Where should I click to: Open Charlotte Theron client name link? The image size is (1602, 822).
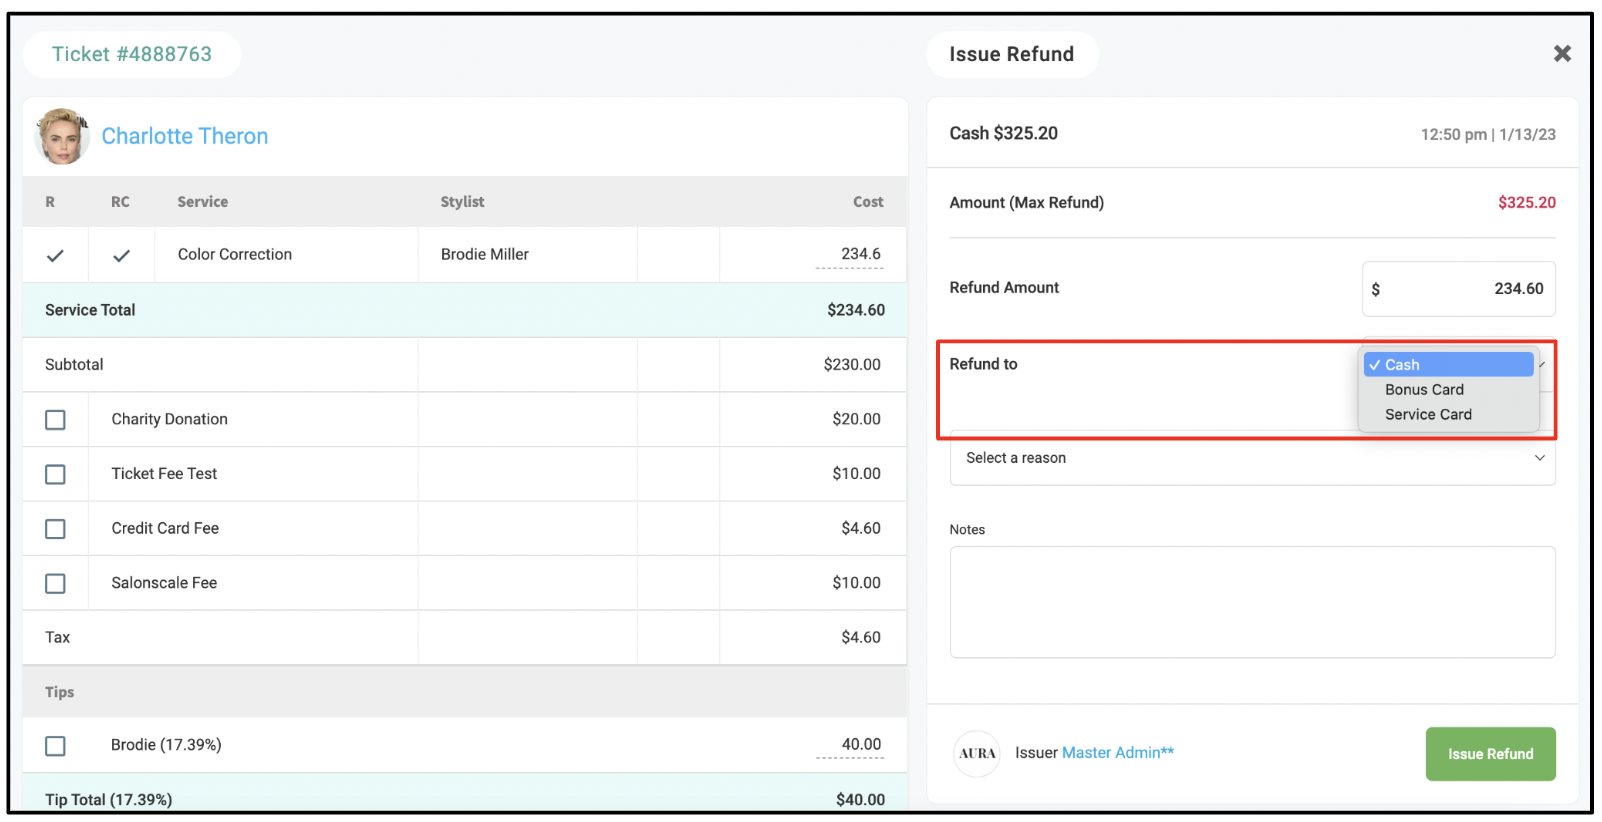coord(185,136)
